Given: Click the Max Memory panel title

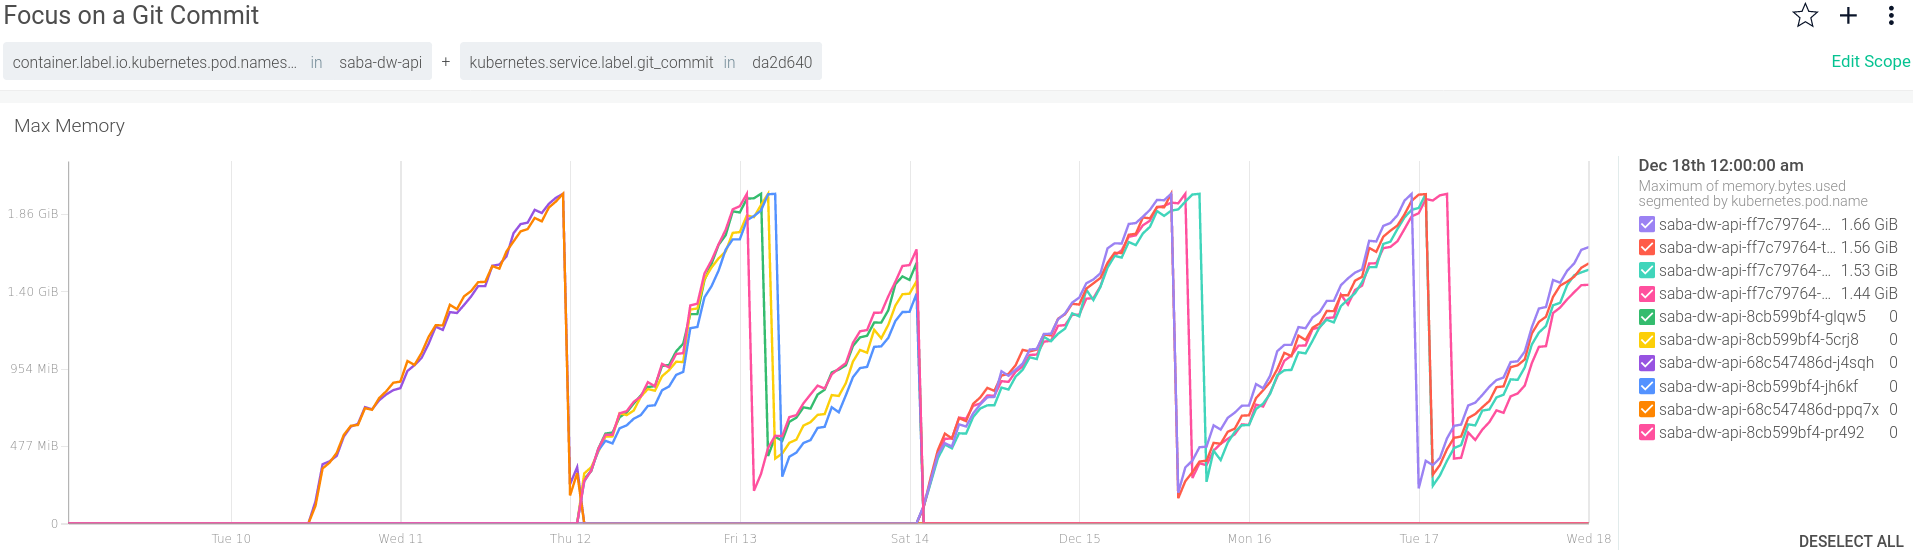Looking at the screenshot, I should 69,126.
